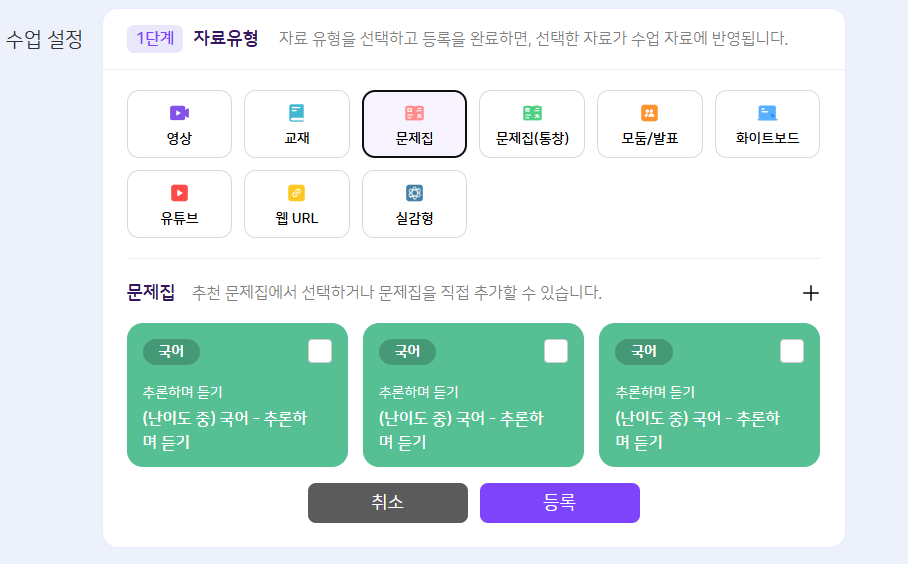Click the 취소 cancel button
Screen dimensions: 908x564
pyautogui.click(x=388, y=503)
